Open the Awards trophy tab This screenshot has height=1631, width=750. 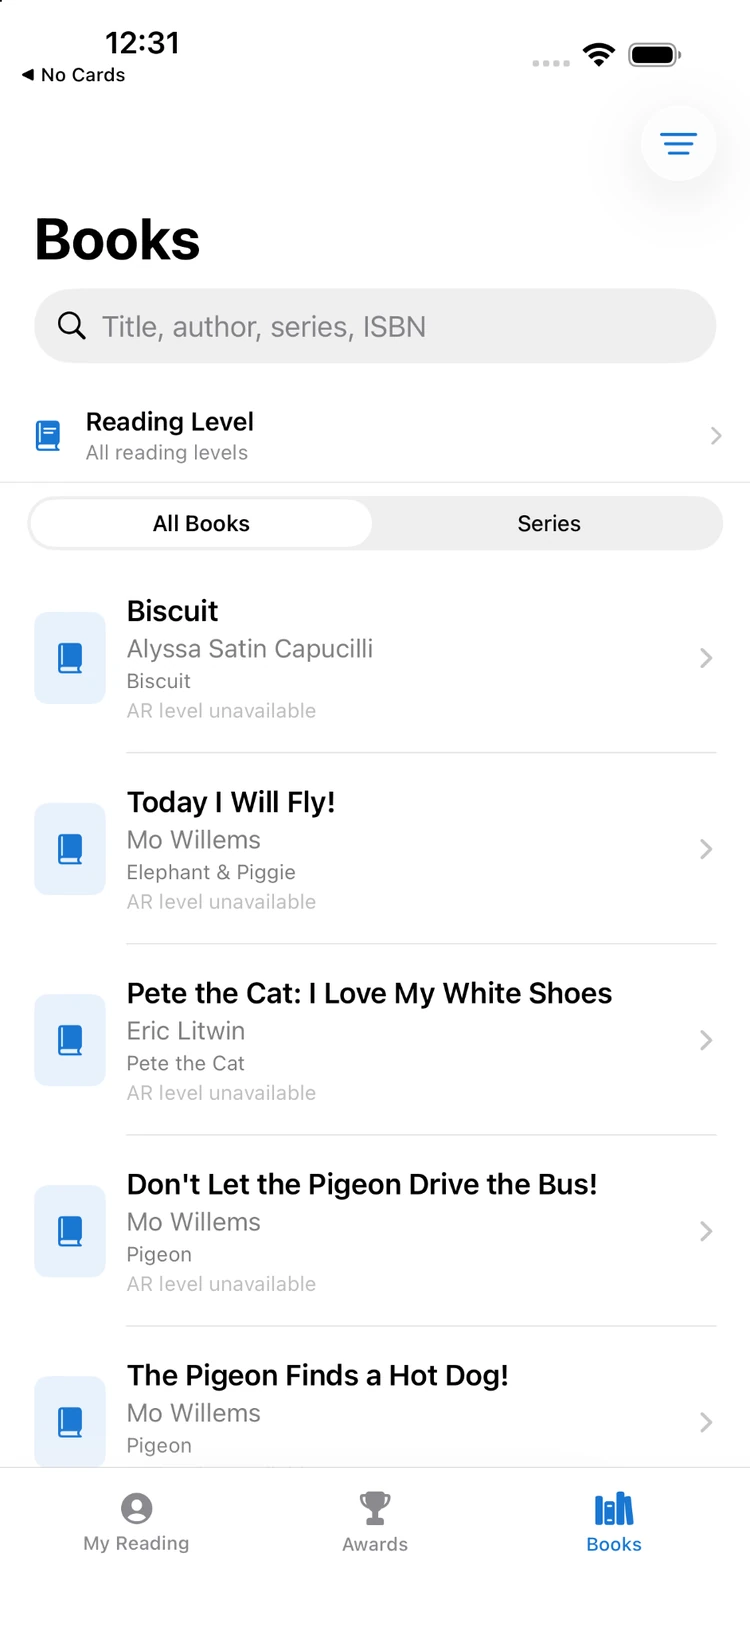tap(375, 1522)
